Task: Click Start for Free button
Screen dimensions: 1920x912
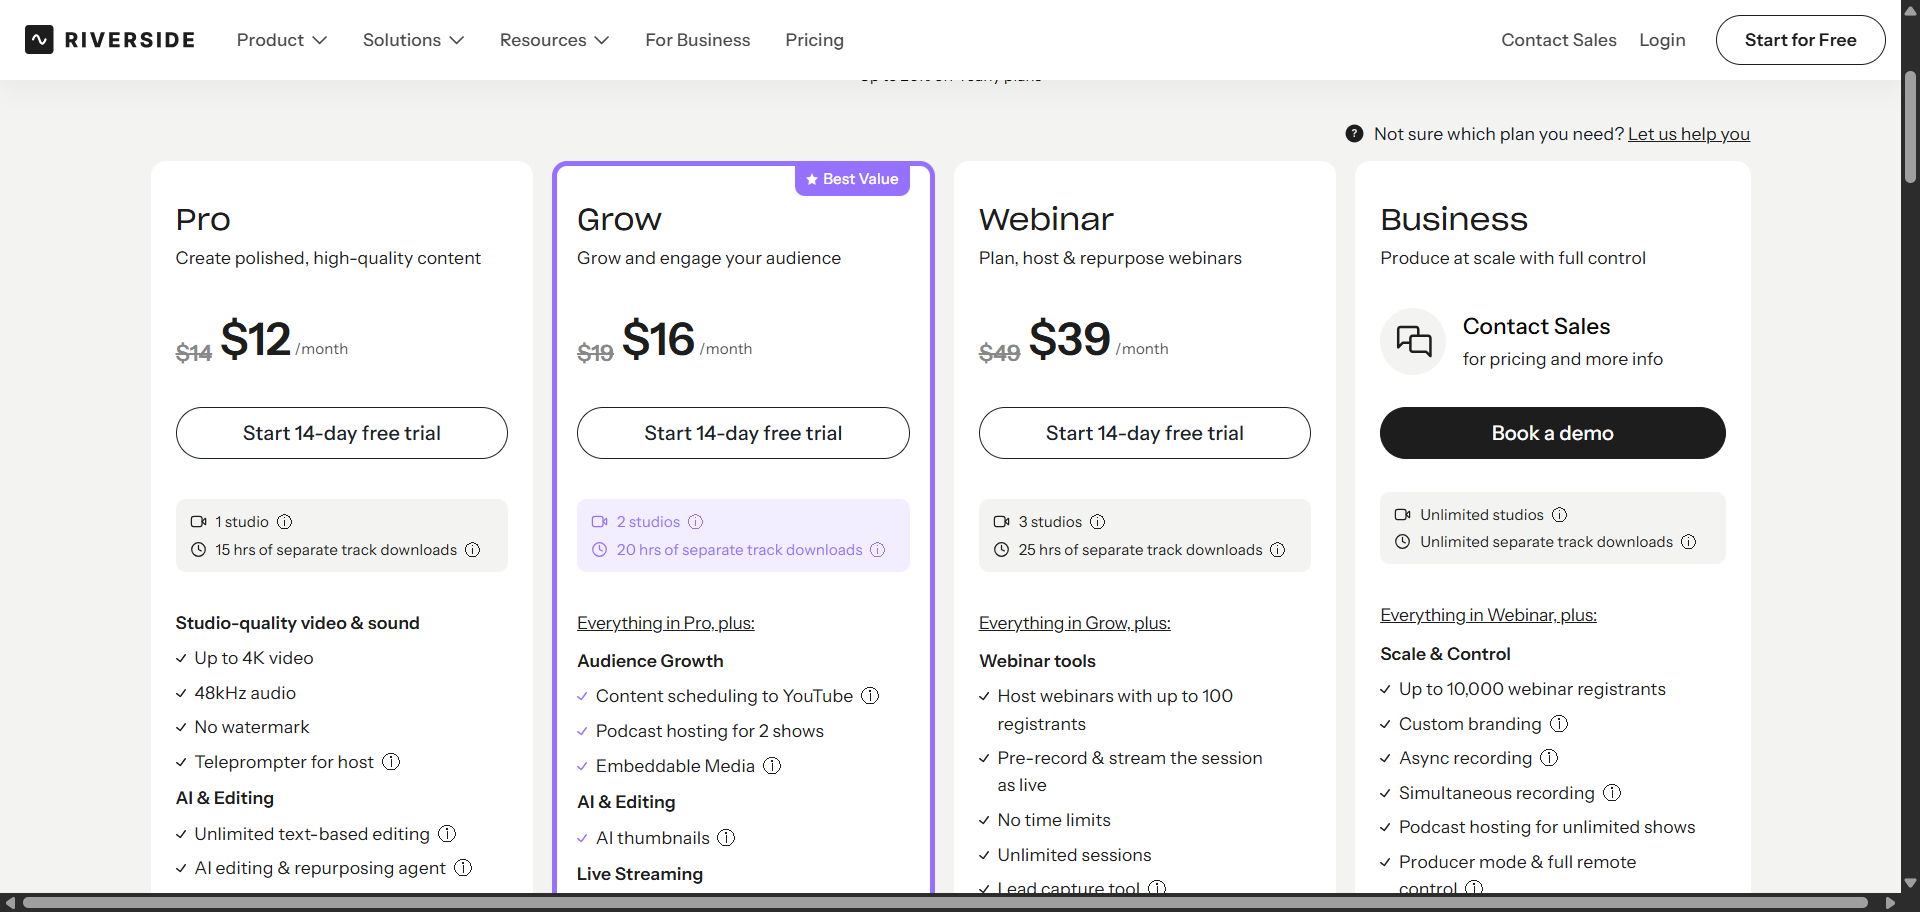Action: (1801, 40)
